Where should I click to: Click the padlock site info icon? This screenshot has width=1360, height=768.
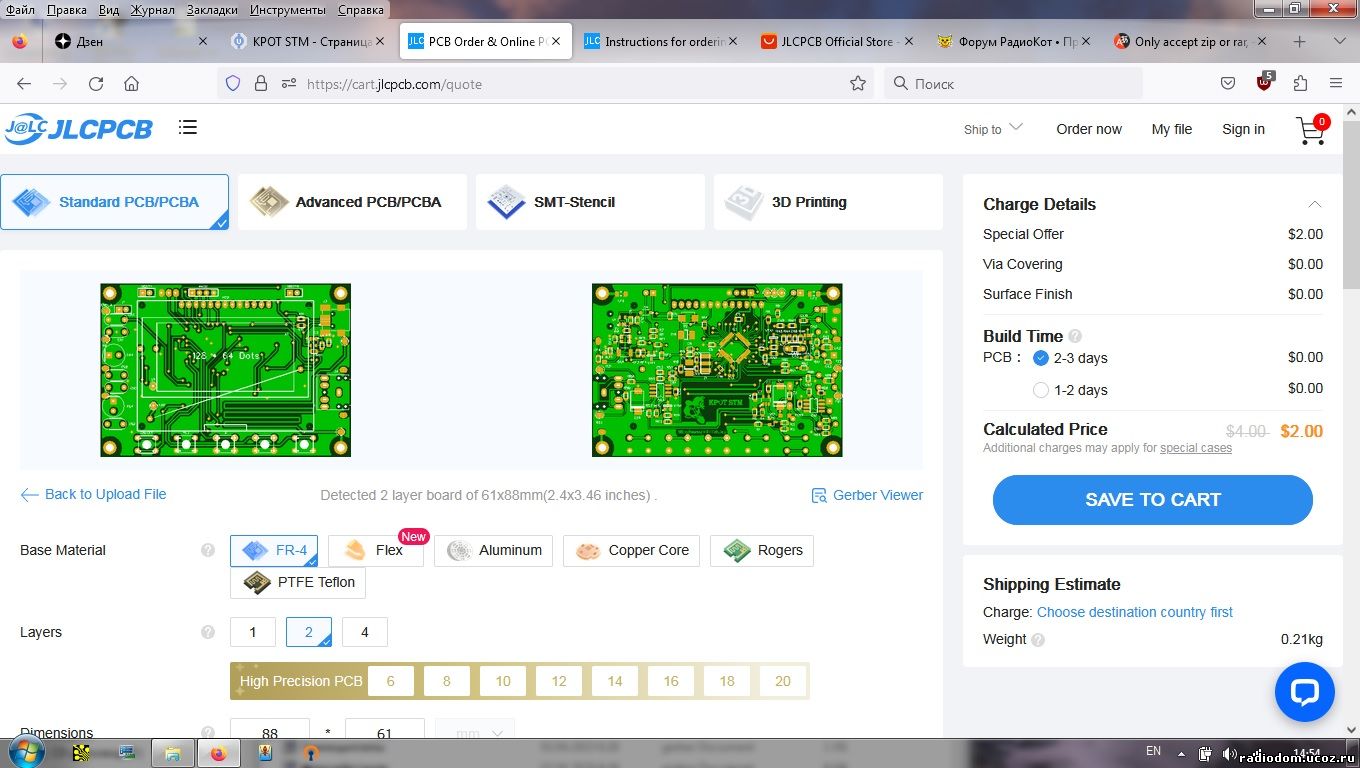pyautogui.click(x=261, y=84)
